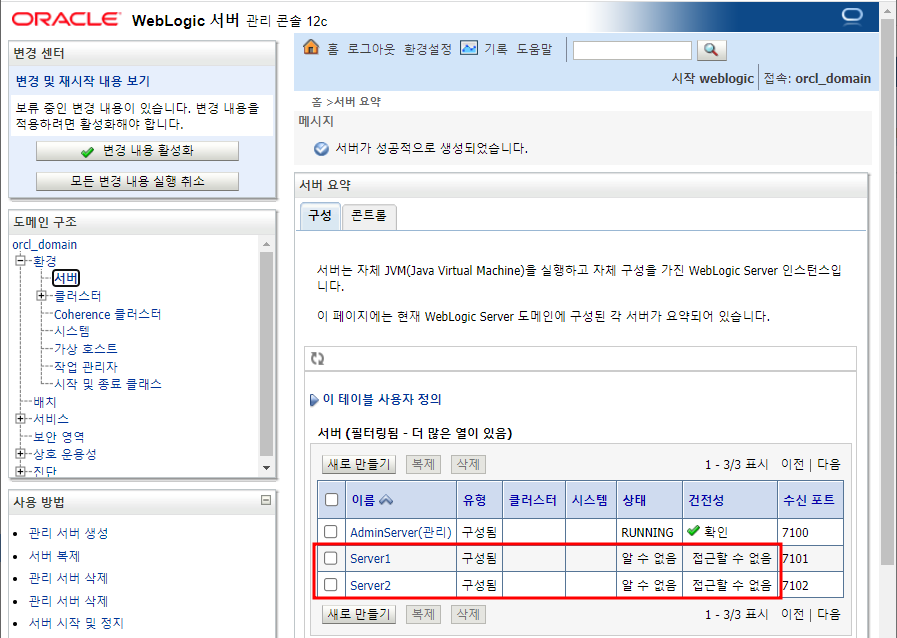Select 시작 및 종료 클래스 in the tree
Viewport: 897px width, 638px height.
coord(108,384)
